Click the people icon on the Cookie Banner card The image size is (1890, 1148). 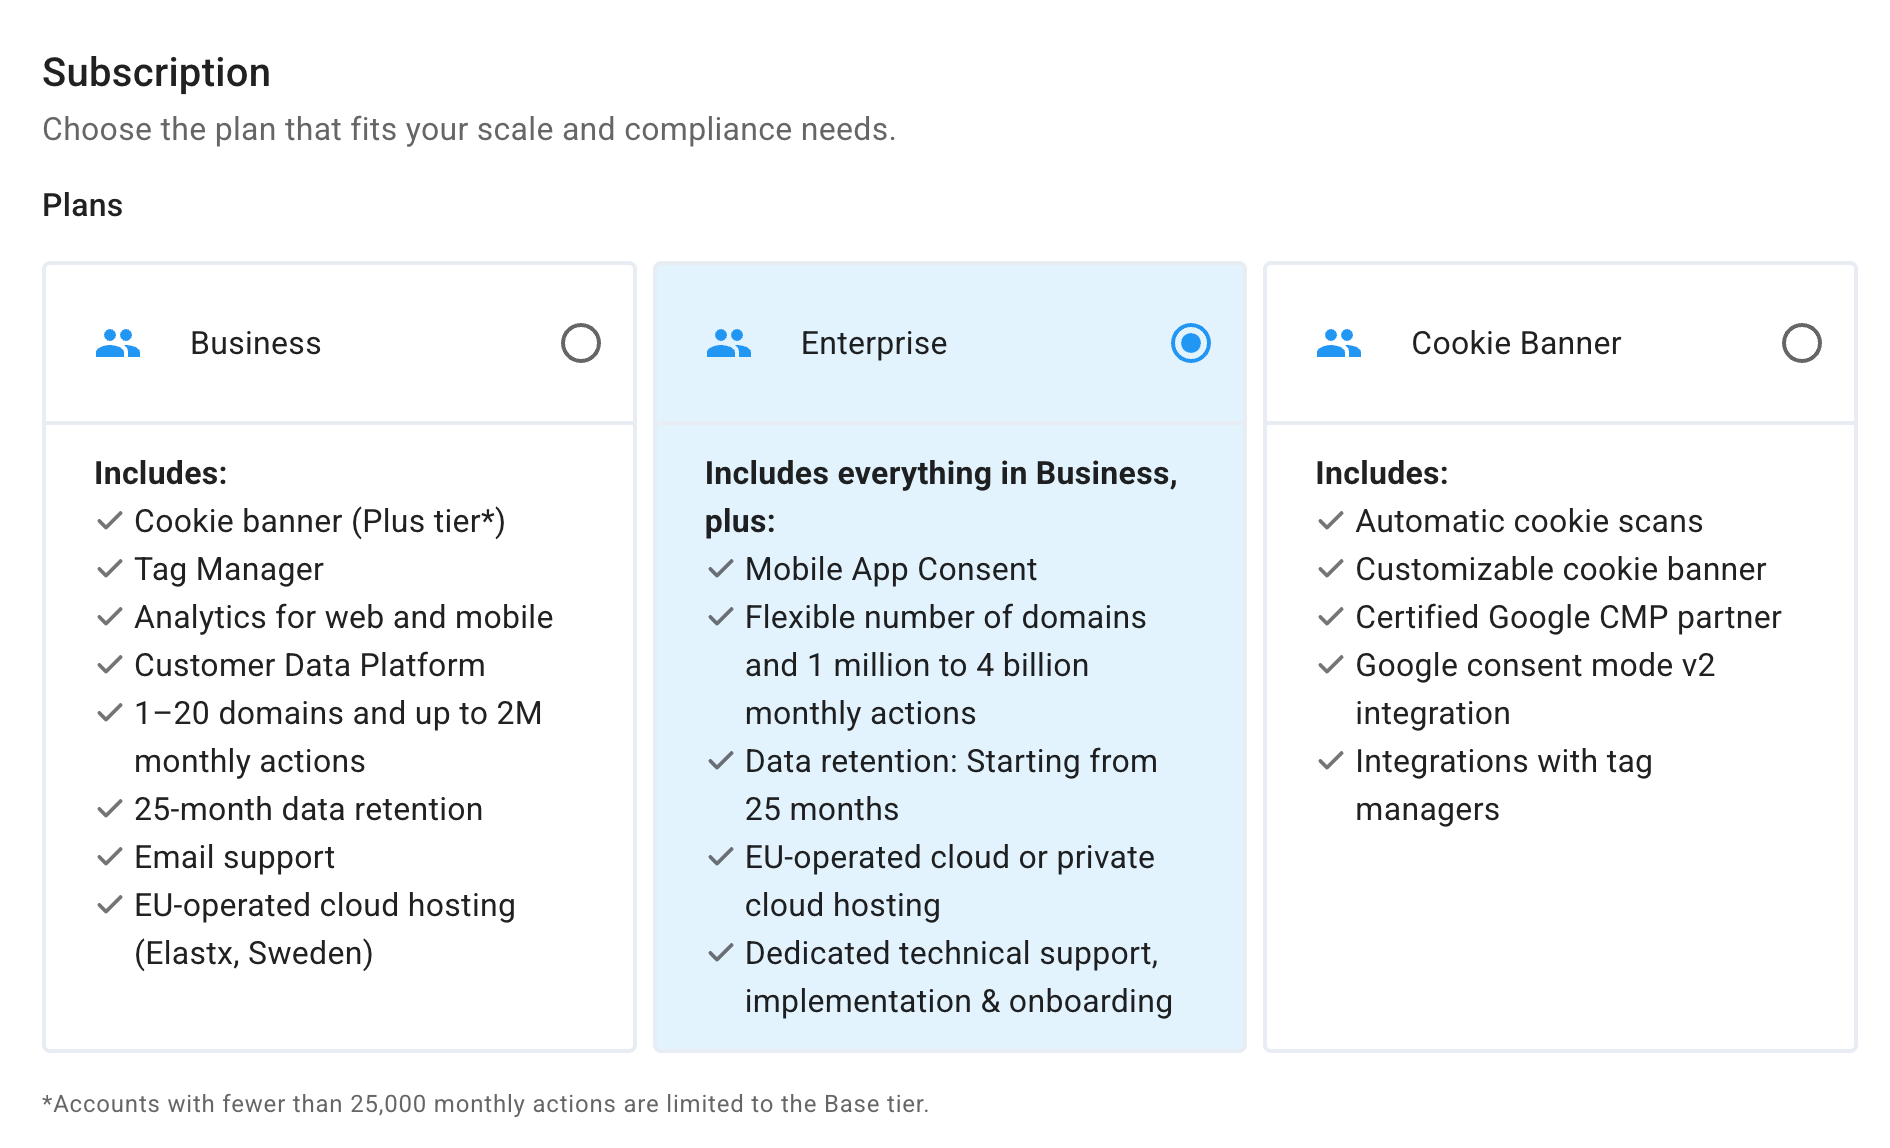[1338, 344]
